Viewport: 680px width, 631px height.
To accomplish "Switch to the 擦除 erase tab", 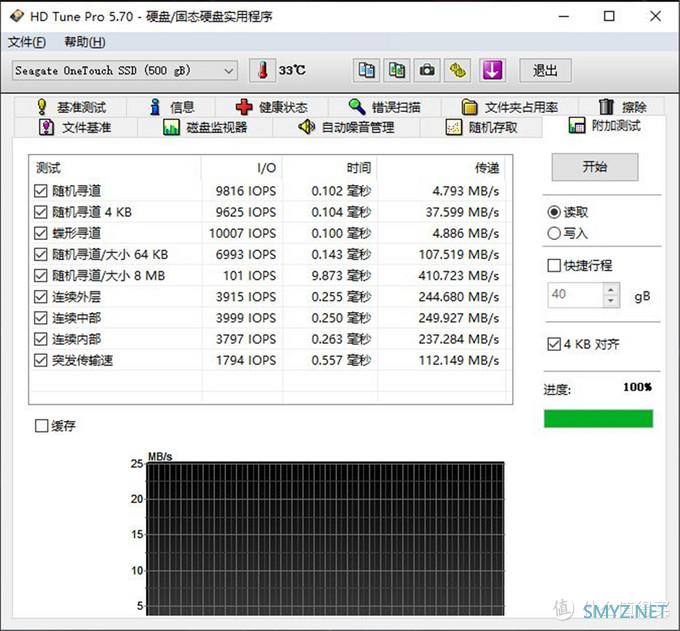I will 622,107.
